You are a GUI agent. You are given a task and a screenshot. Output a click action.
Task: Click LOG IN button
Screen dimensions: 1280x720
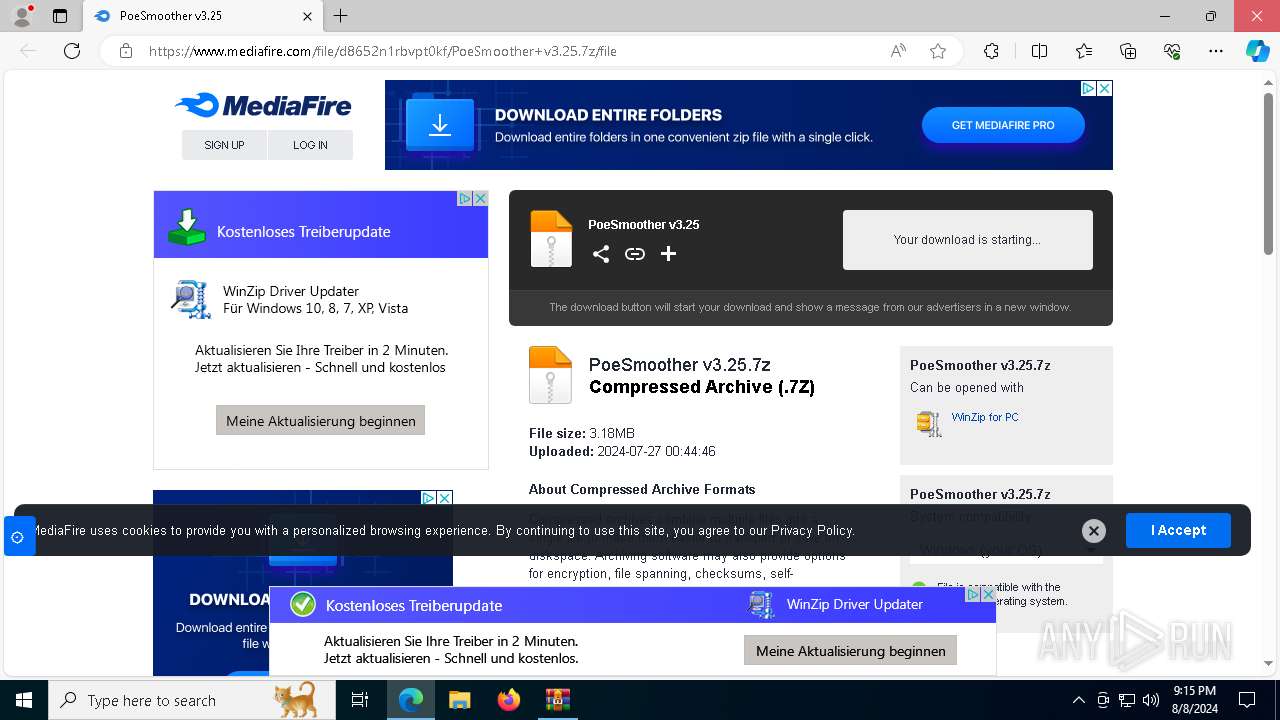click(310, 145)
